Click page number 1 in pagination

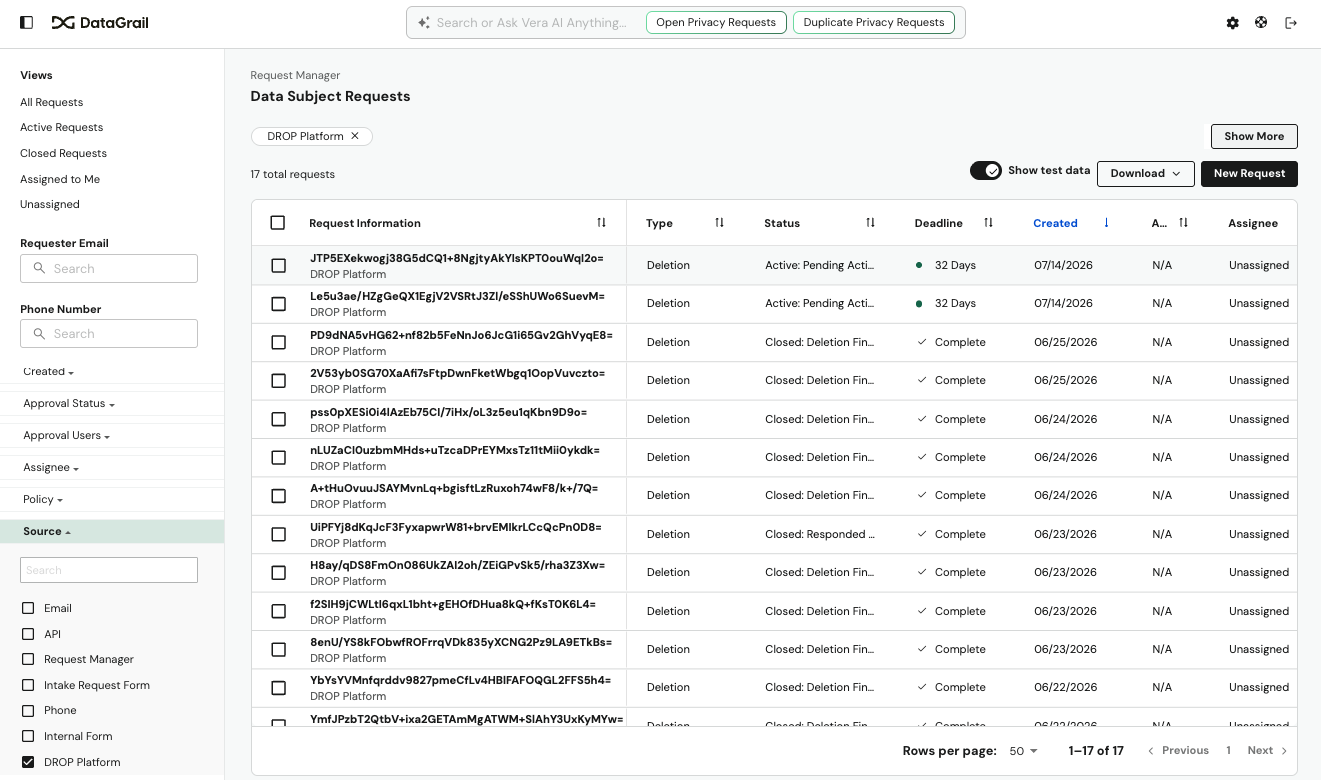coord(1228,750)
